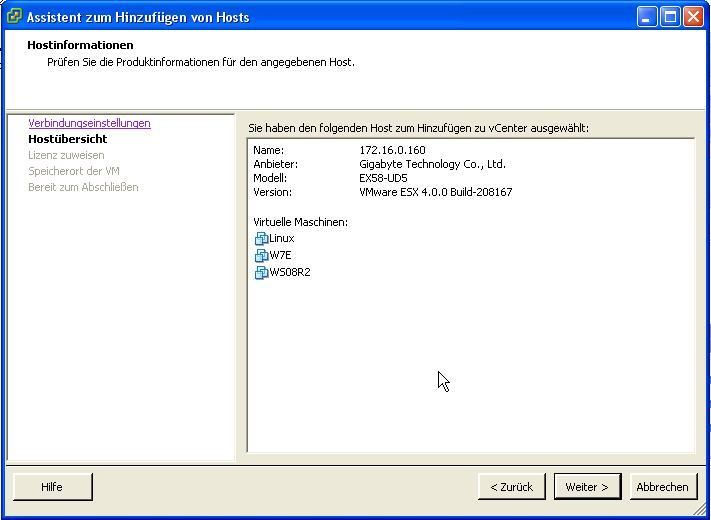Image resolution: width=711 pixels, height=520 pixels.
Task: Click the vSphere wizard title bar icon
Action: click(14, 17)
